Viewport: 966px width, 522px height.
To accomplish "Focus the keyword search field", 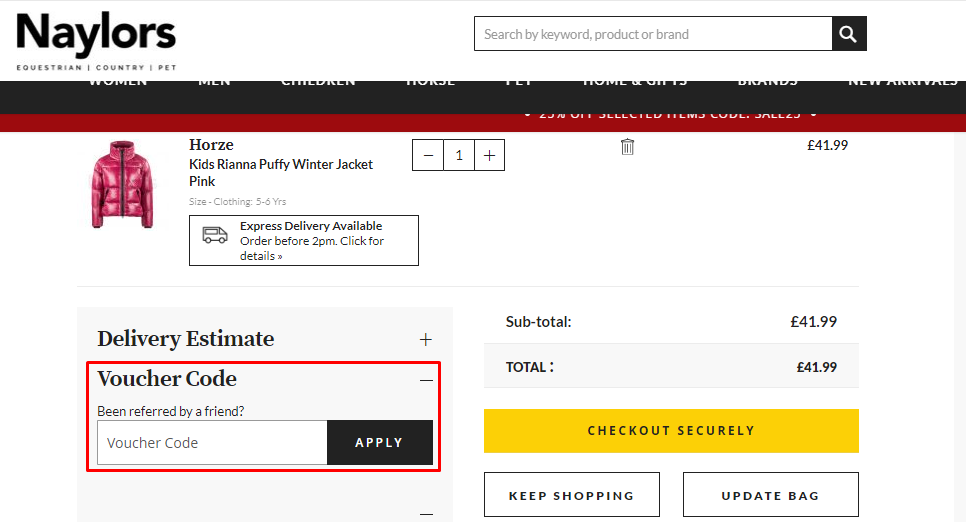I will [x=653, y=34].
